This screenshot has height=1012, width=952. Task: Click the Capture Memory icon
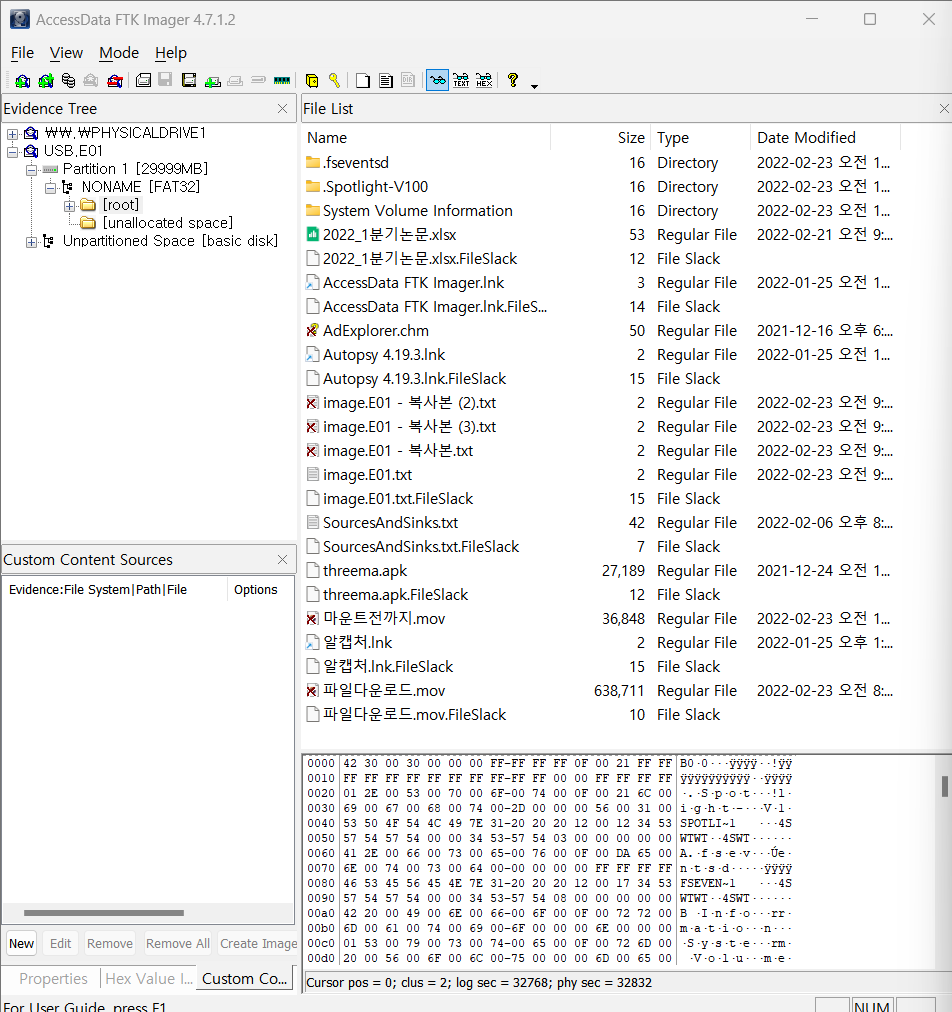[x=282, y=80]
